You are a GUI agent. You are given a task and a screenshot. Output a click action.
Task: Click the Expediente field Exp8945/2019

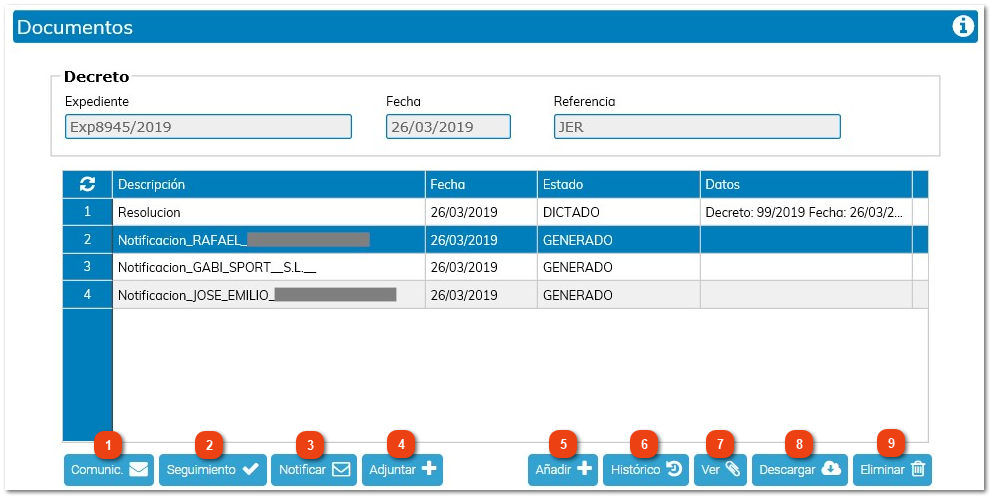208,127
